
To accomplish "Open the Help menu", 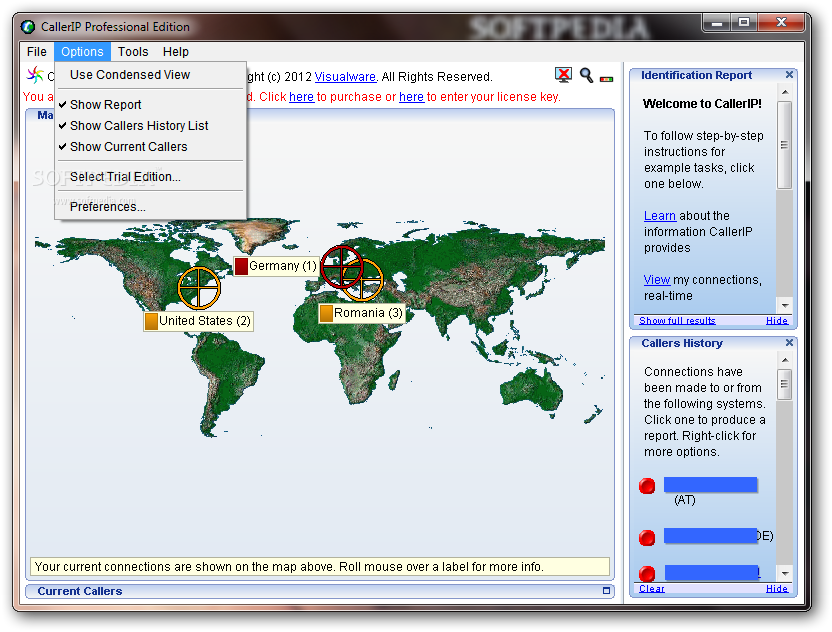I will pyautogui.click(x=176, y=51).
